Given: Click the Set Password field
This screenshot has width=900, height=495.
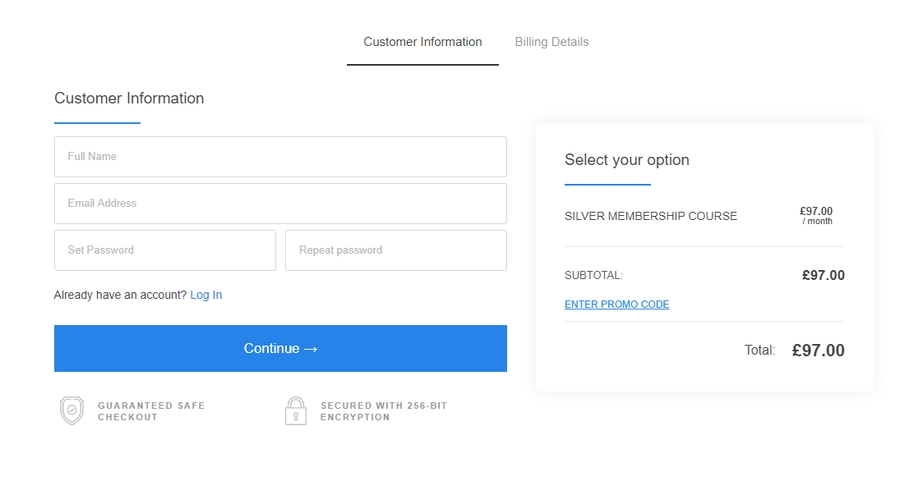Looking at the screenshot, I should (x=164, y=250).
